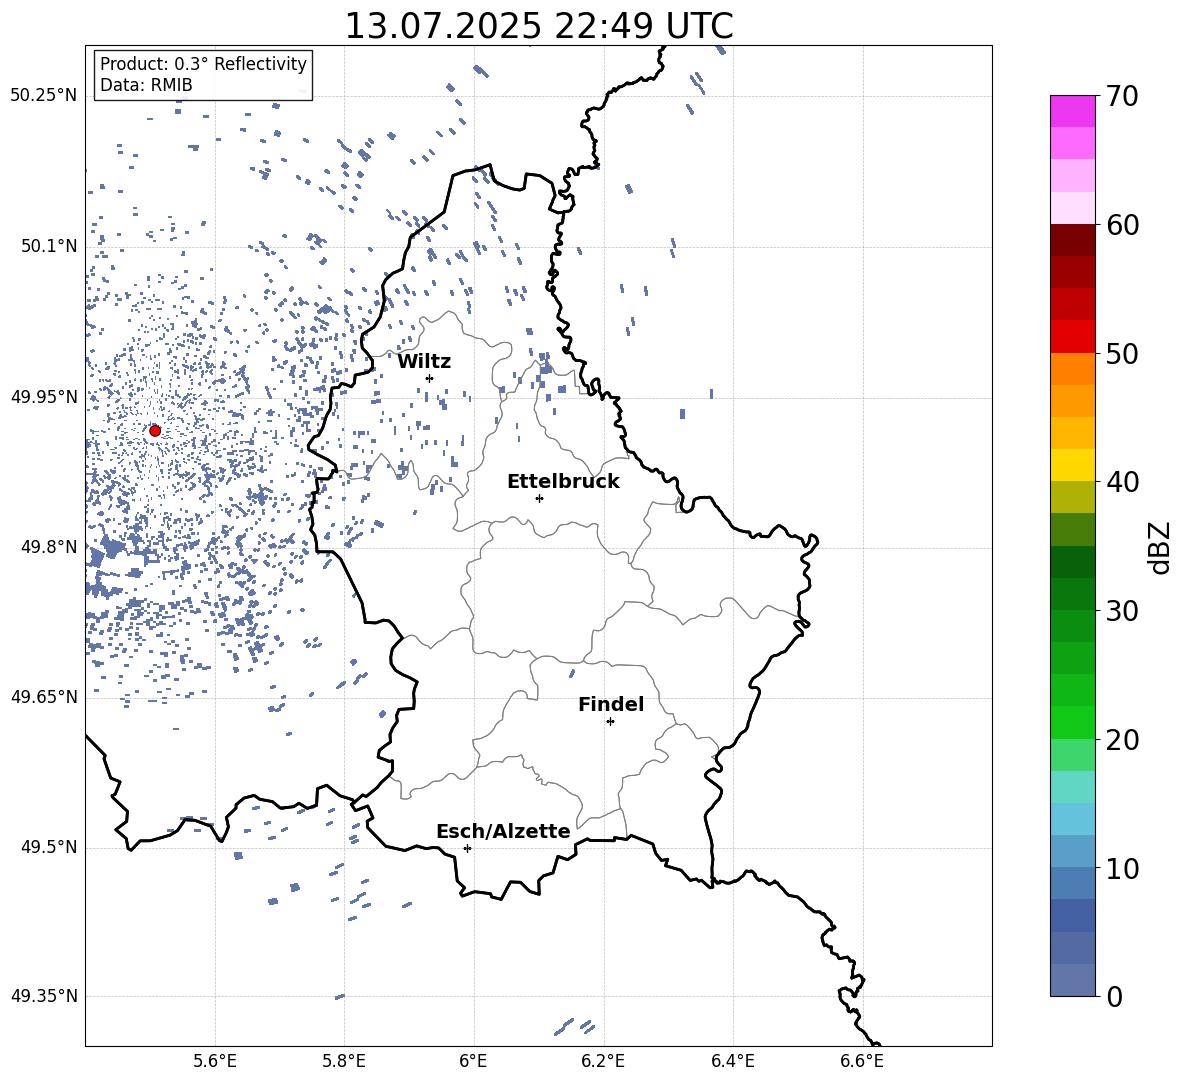Click the Findel city label
The width and height of the screenshot is (1184, 1081).
tap(611, 704)
